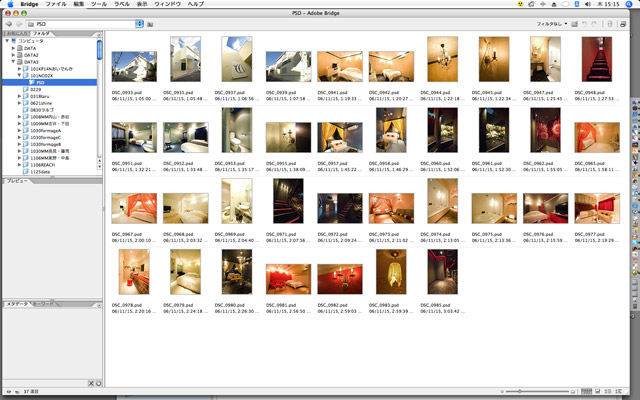Select thumbnail DSC_0982.psd

[x=340, y=279]
